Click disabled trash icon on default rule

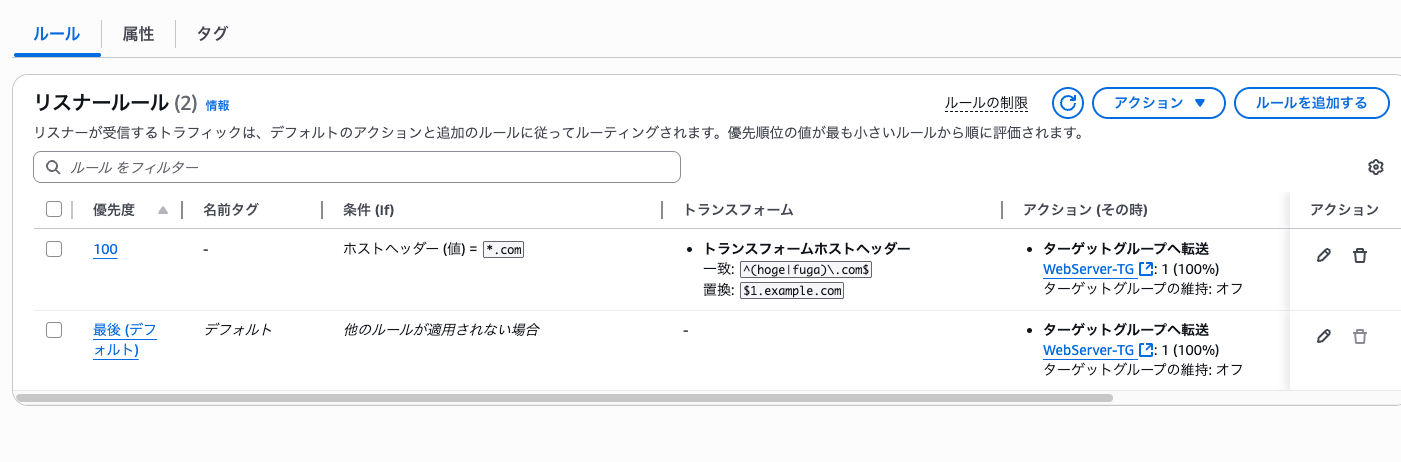pos(1360,337)
